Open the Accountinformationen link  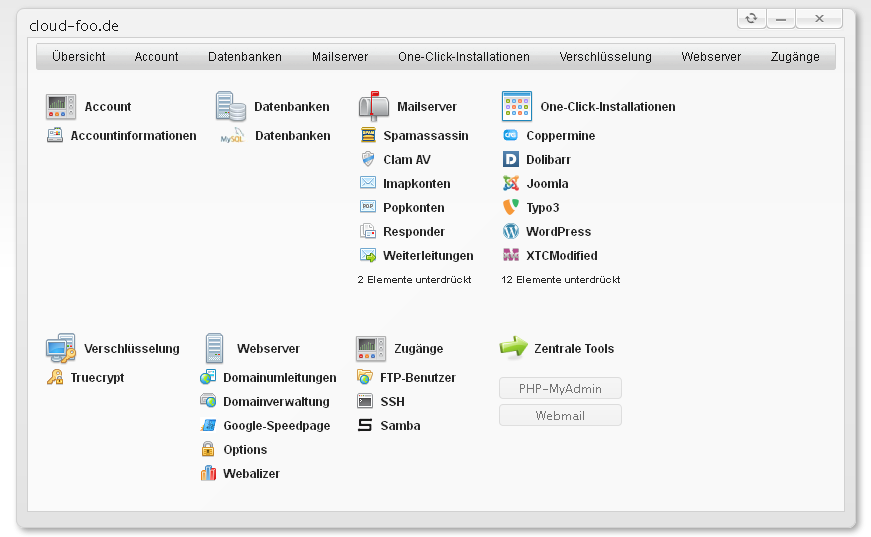click(x=133, y=135)
